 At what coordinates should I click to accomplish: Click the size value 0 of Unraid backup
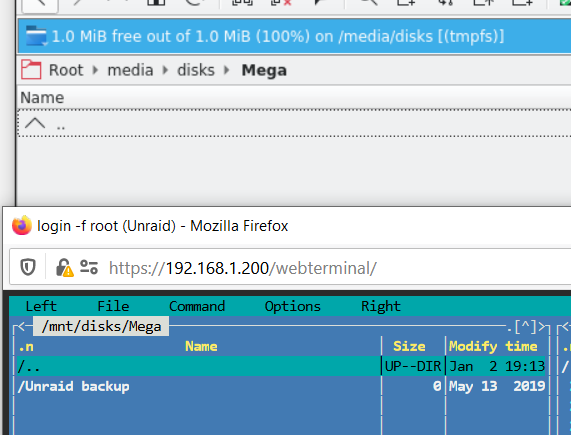coord(437,386)
